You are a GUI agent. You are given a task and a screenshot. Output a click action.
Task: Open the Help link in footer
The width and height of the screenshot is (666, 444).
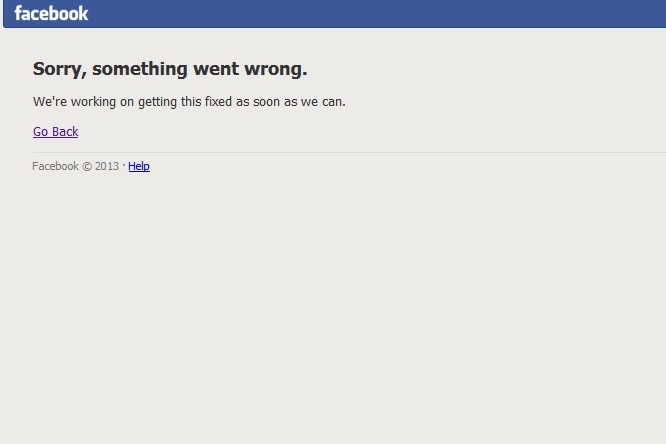pyautogui.click(x=139, y=166)
